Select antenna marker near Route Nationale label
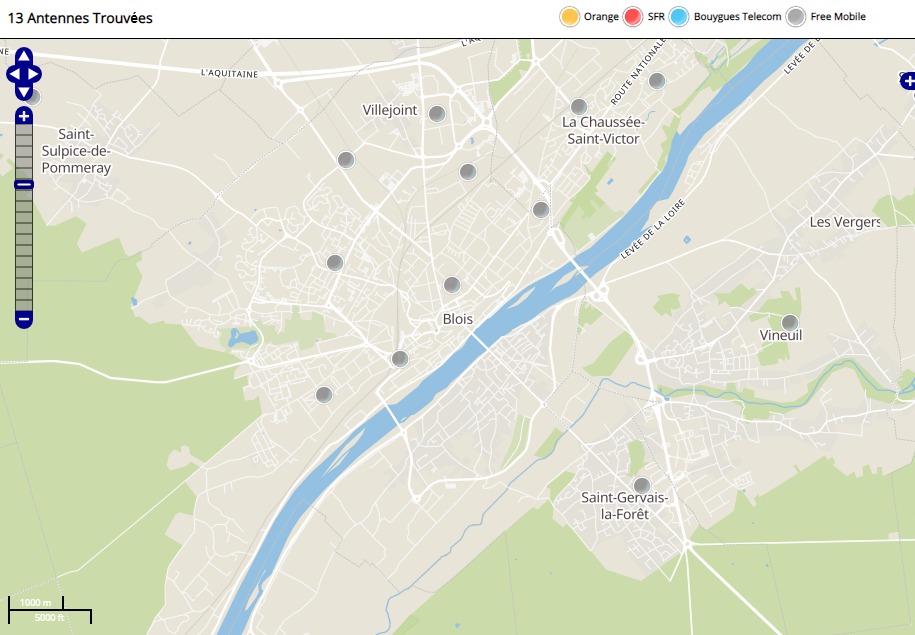 tap(657, 81)
